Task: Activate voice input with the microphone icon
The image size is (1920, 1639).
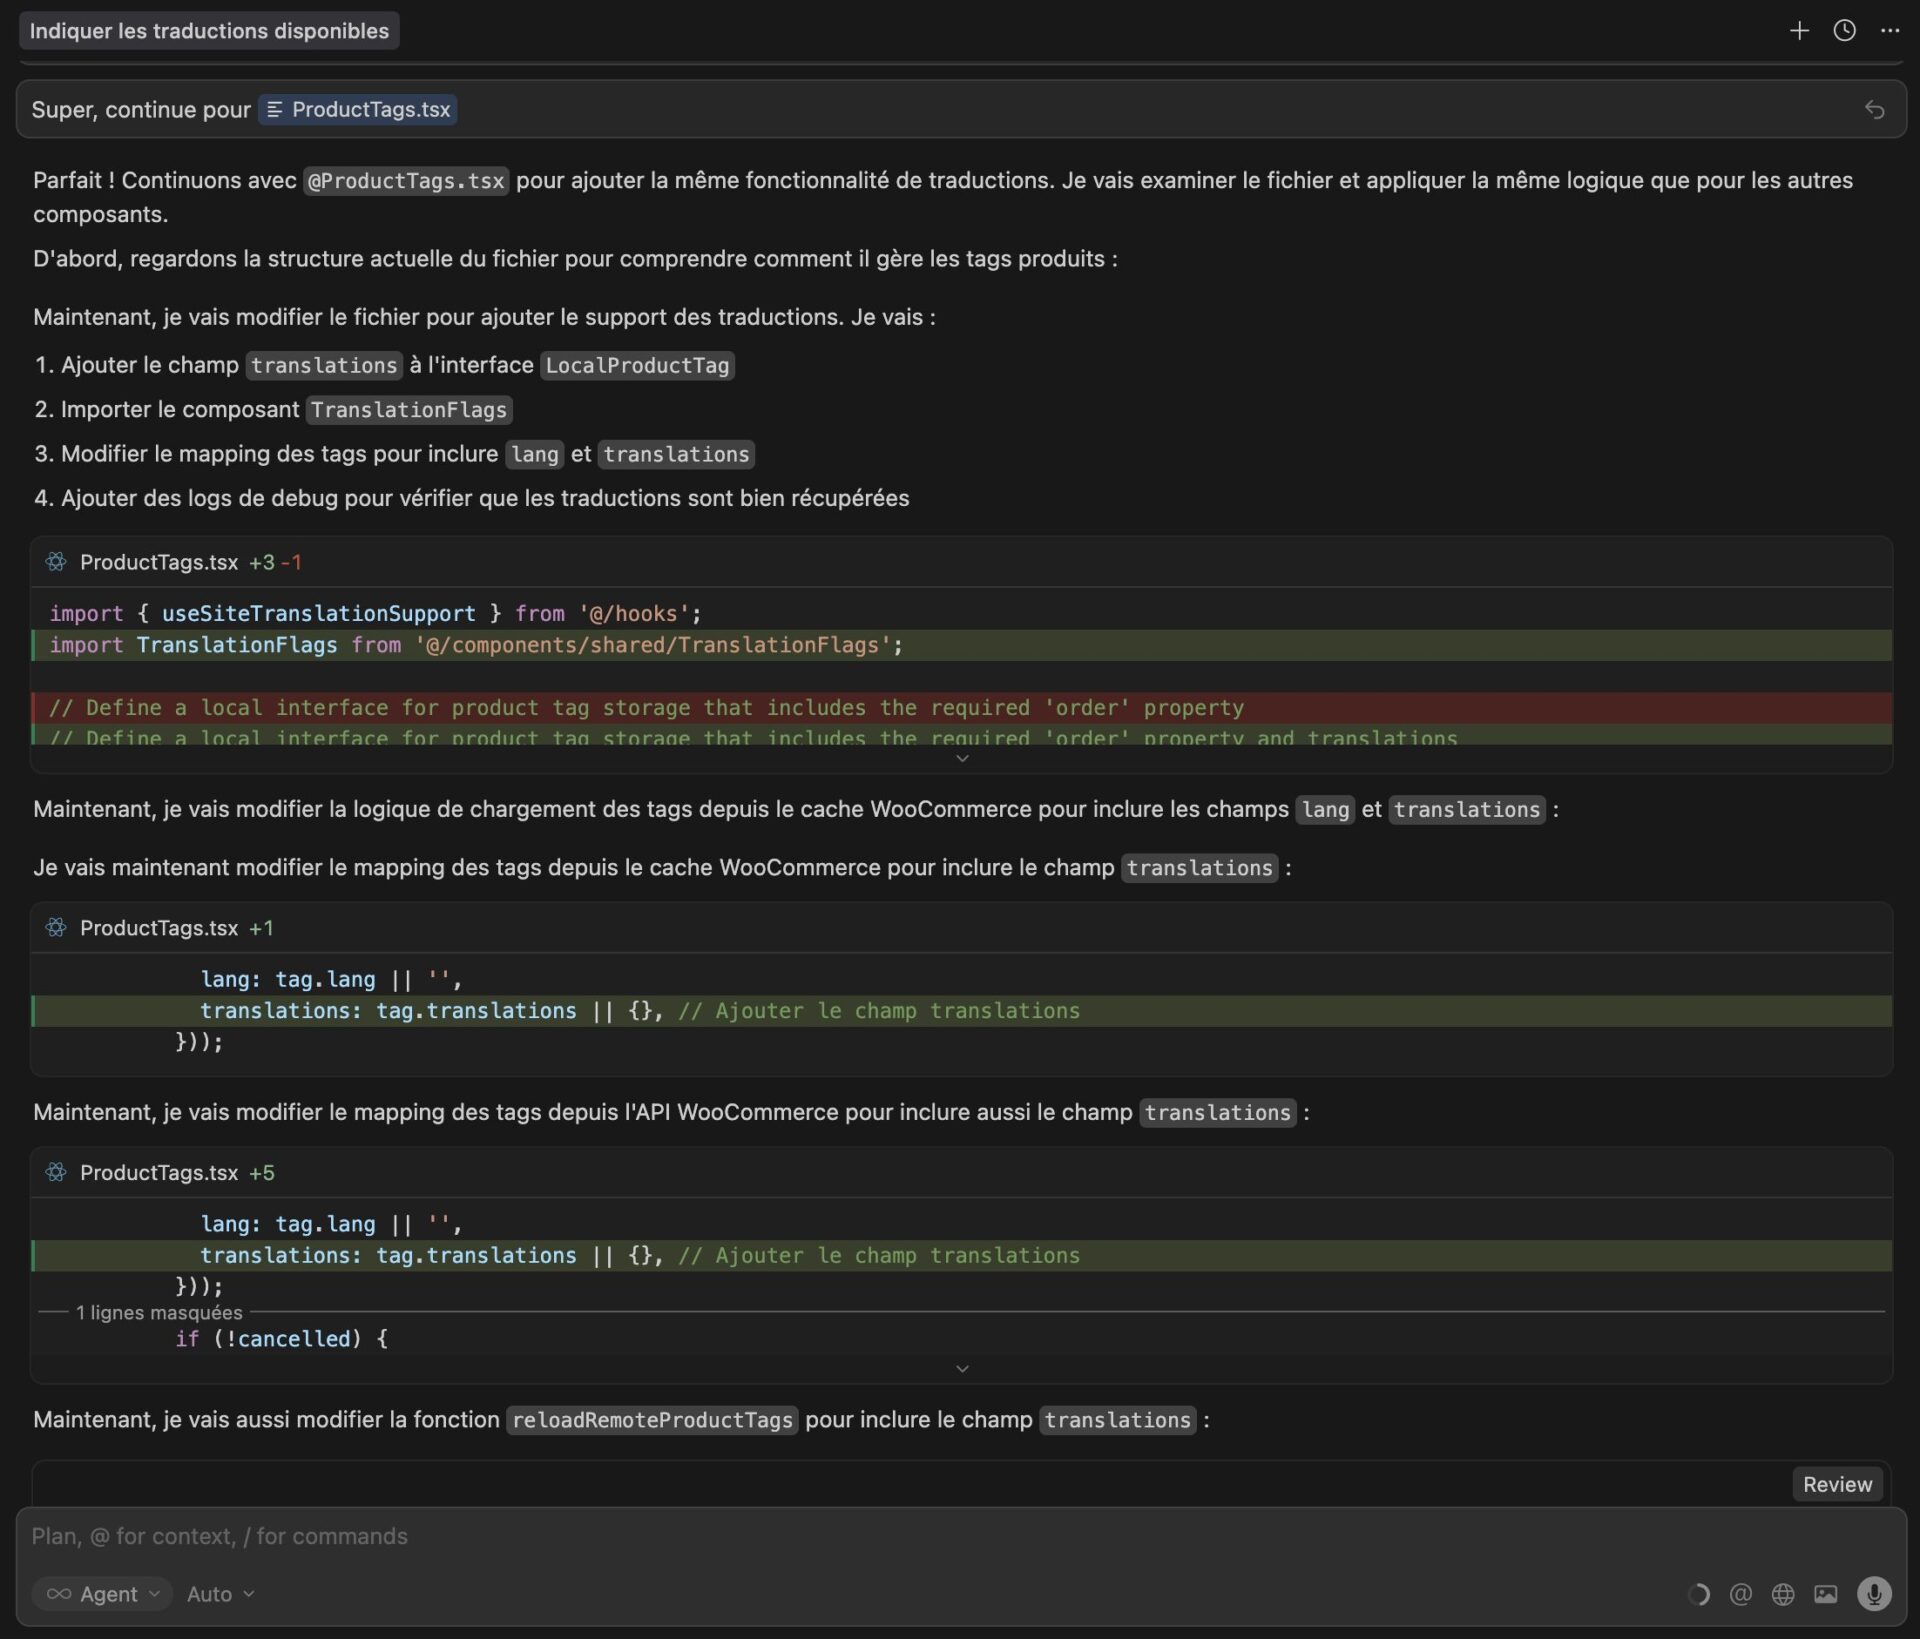Action: tap(1875, 1594)
